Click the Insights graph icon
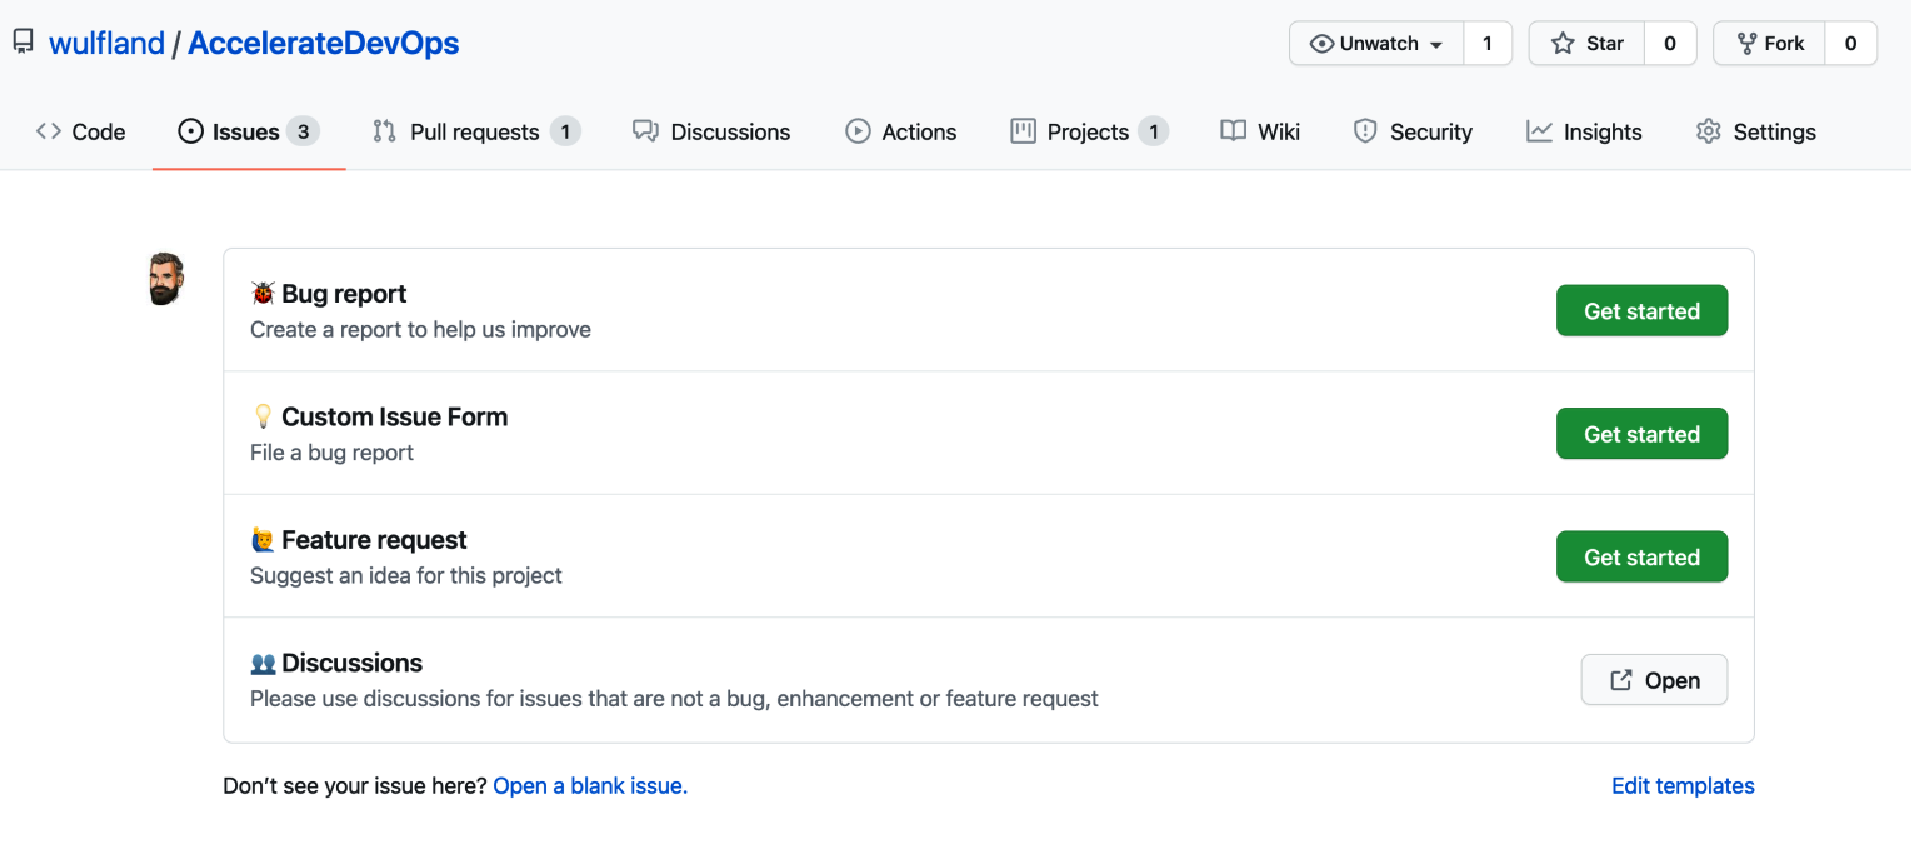The height and width of the screenshot is (858, 1911). [x=1539, y=131]
